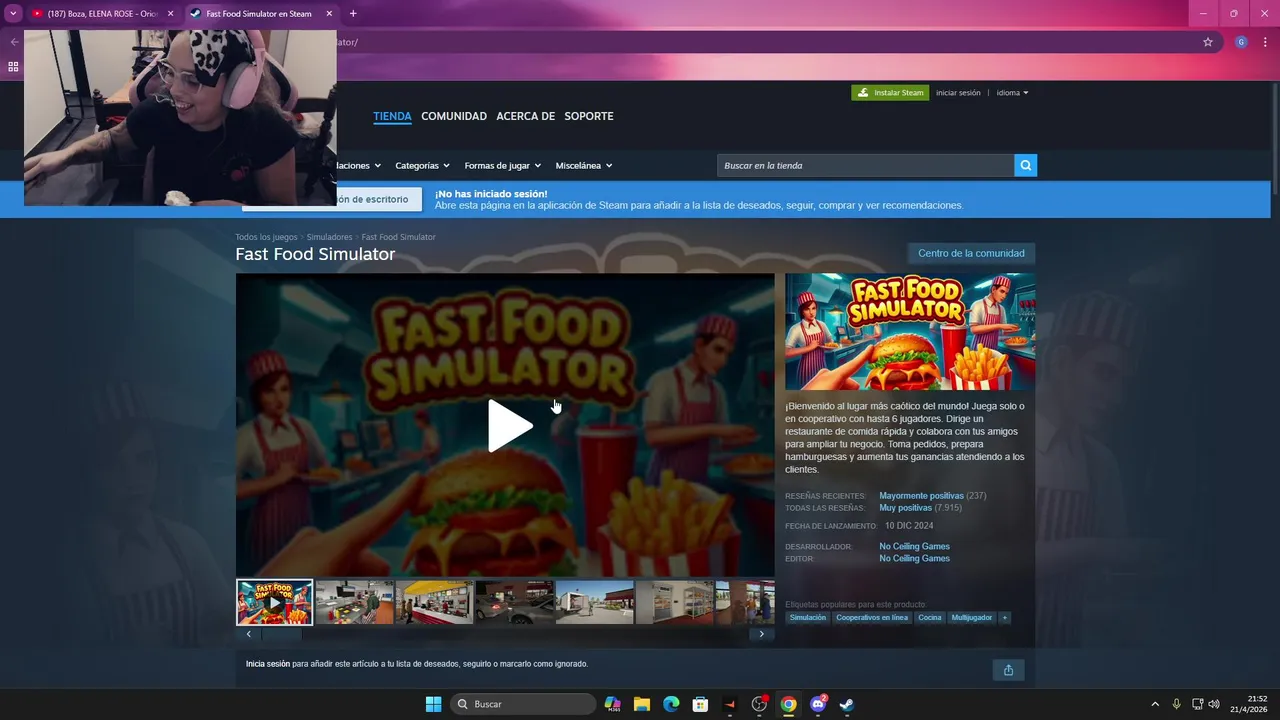The height and width of the screenshot is (720, 1280).
Task: Click the Simuladores breadcrumb
Action: pyautogui.click(x=329, y=237)
